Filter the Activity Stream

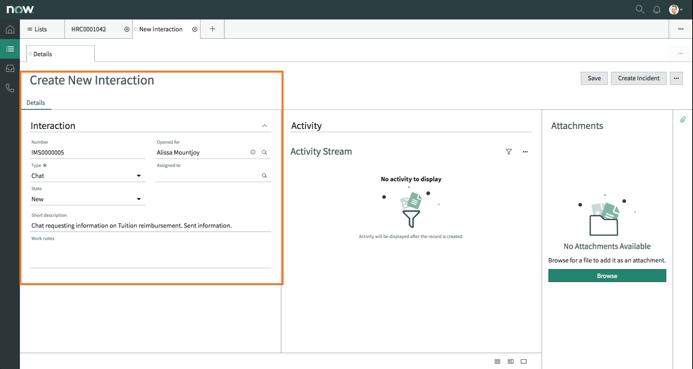click(x=509, y=152)
